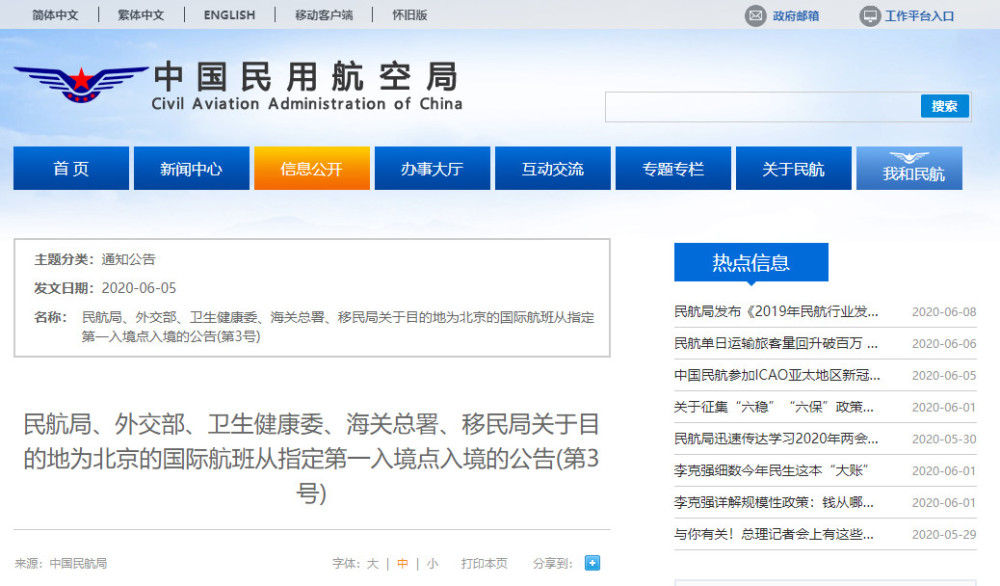Click the announcement name in info box
Viewport: 1000px width, 586px height.
coord(338,326)
